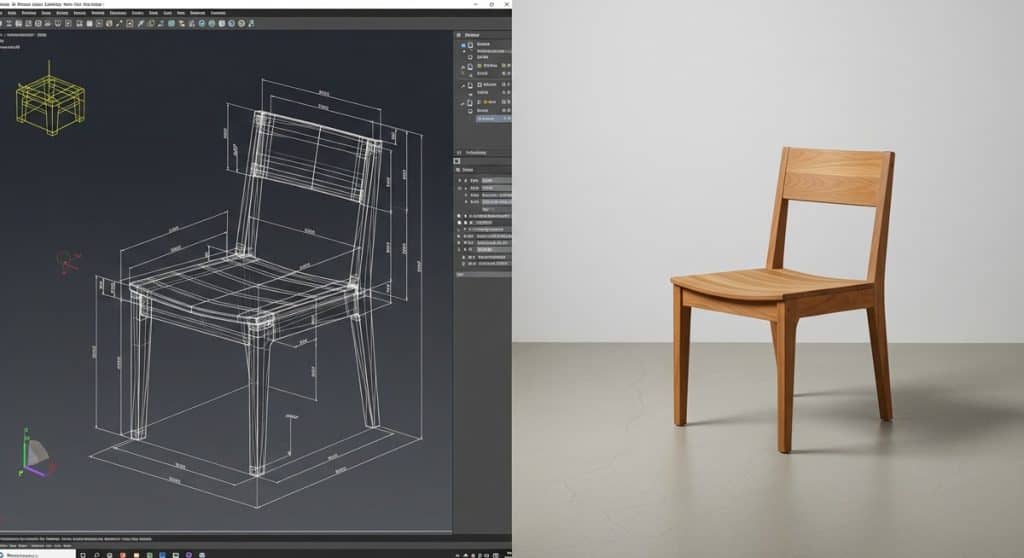The height and width of the screenshot is (558, 1024).
Task: Click the diagonal pencil-shaped toolbar icon
Action: click(x=140, y=23)
